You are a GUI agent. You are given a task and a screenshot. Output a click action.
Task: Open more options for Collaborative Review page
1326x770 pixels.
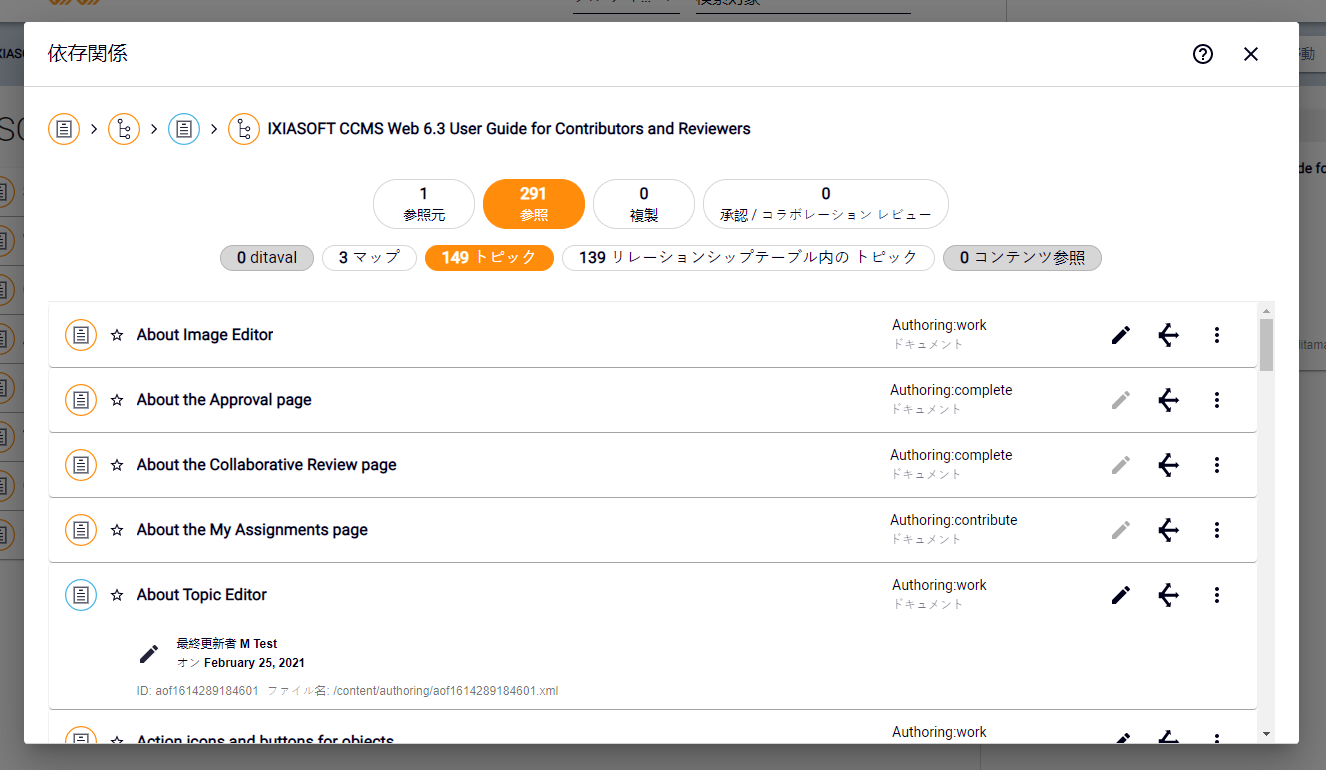click(x=1217, y=465)
